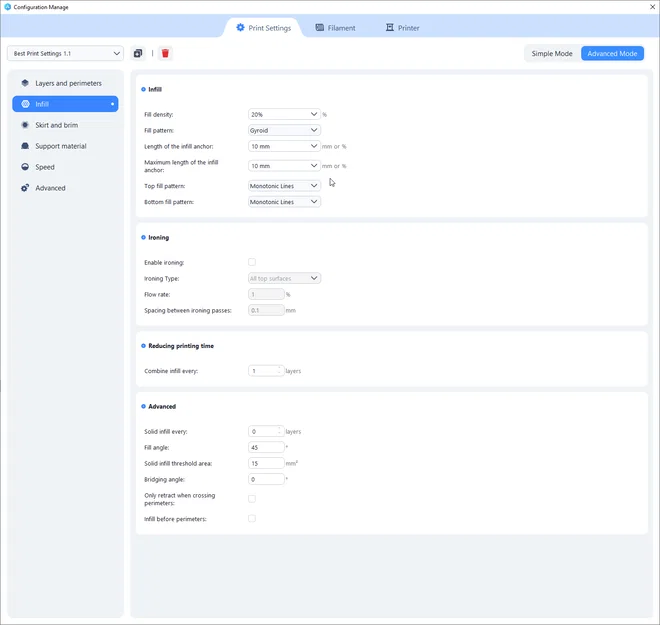The width and height of the screenshot is (660, 625).
Task: Open the Support material section
Action: 65,146
